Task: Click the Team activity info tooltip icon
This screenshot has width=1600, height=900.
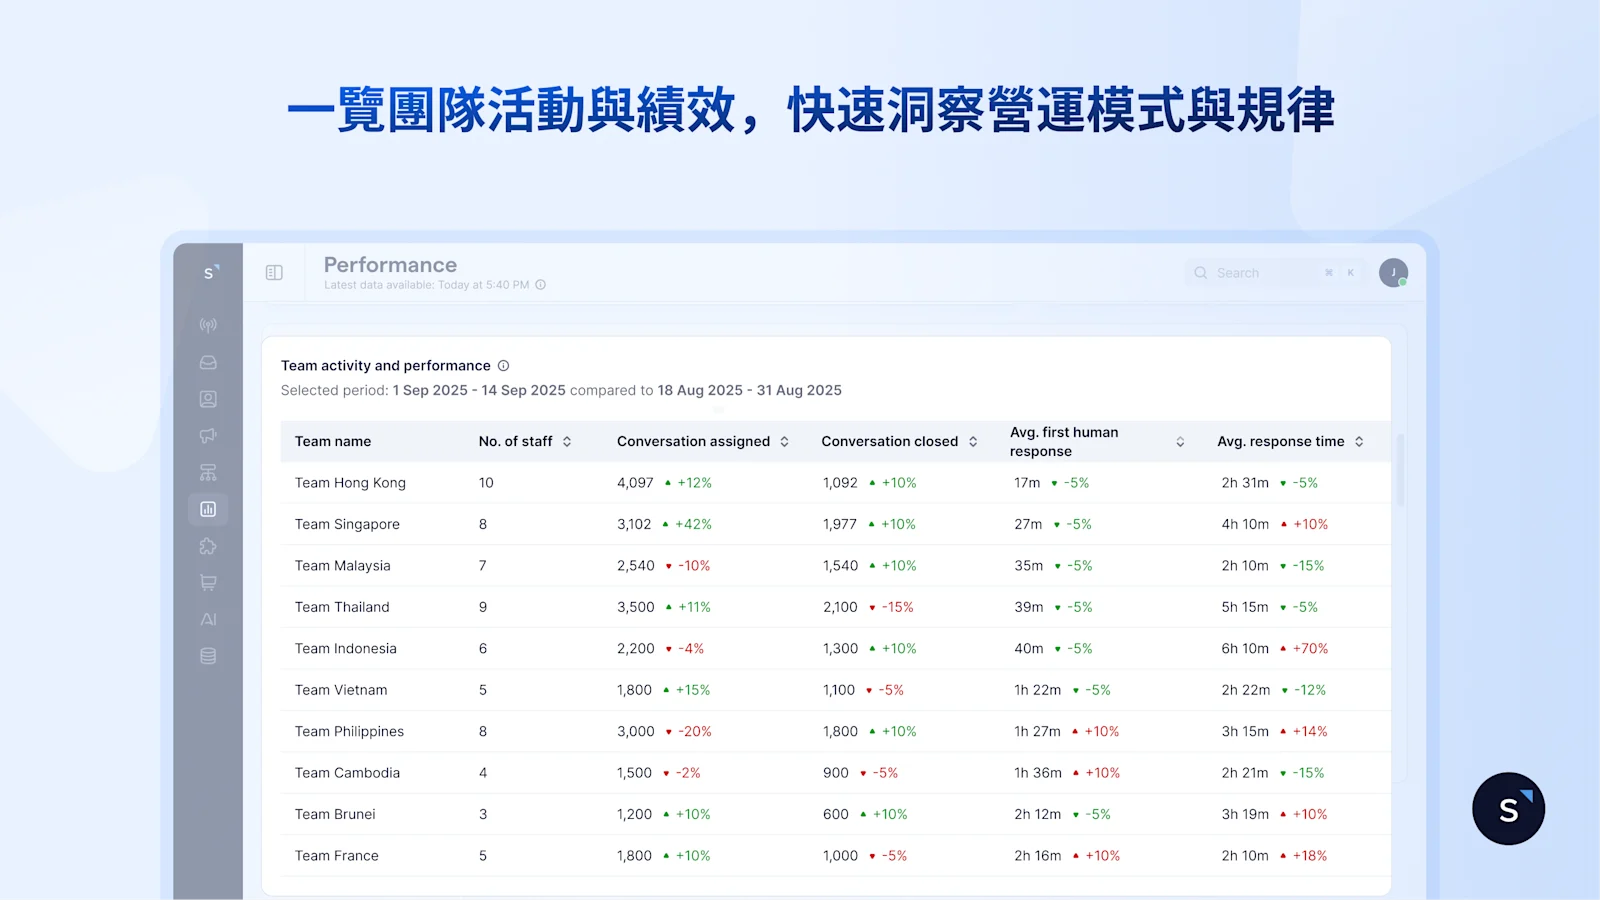Action: (x=503, y=365)
